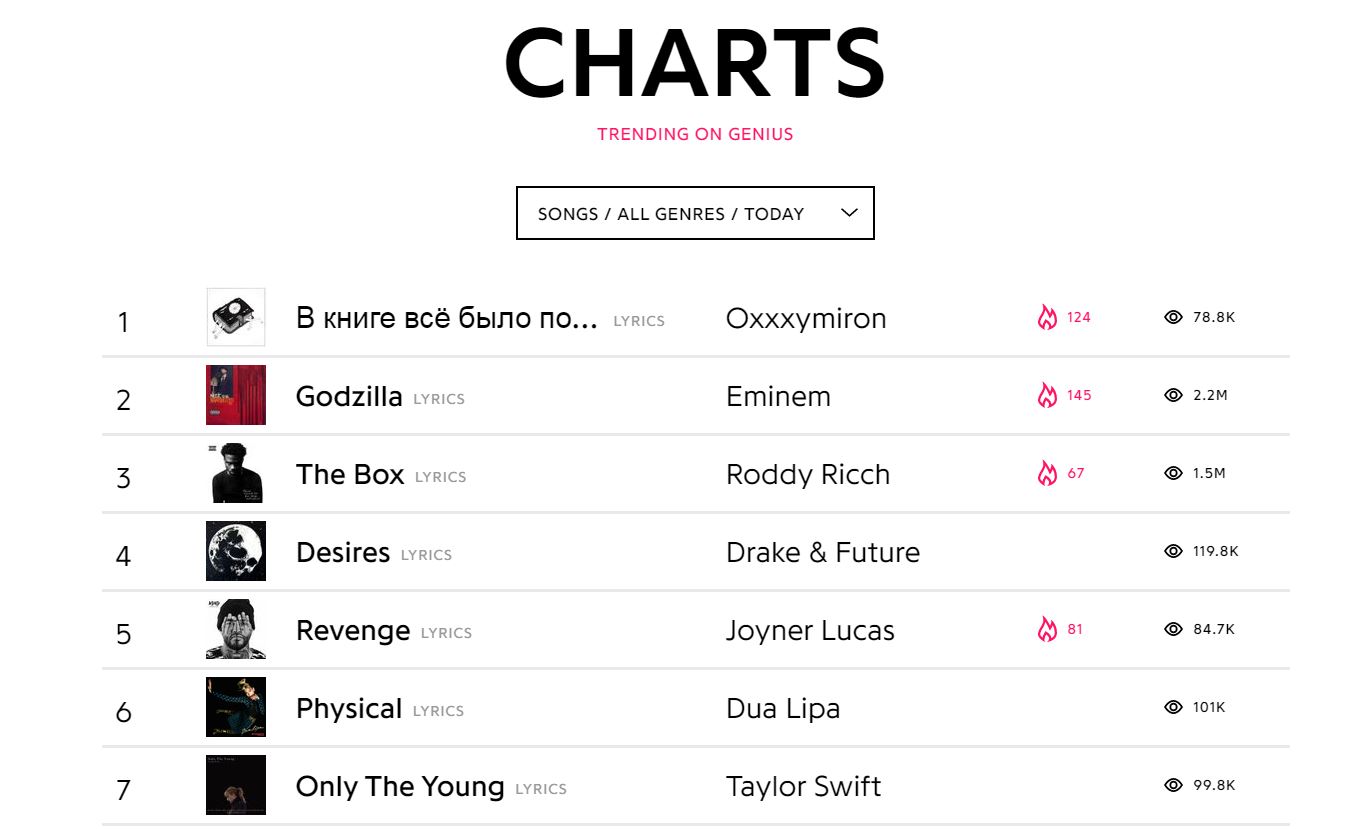Screen dimensions: 1367x829
Task: Click the eye icon next to 101K
Action: pyautogui.click(x=1173, y=707)
